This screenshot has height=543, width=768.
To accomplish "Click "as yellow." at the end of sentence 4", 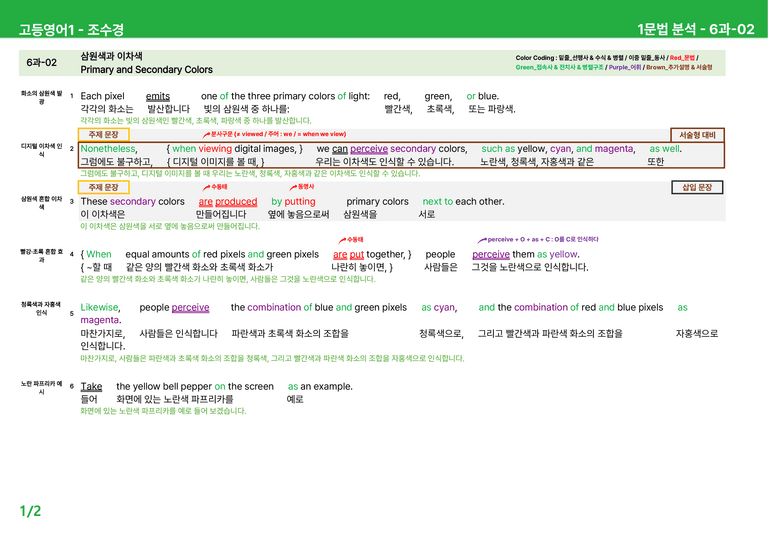I will point(558,254).
